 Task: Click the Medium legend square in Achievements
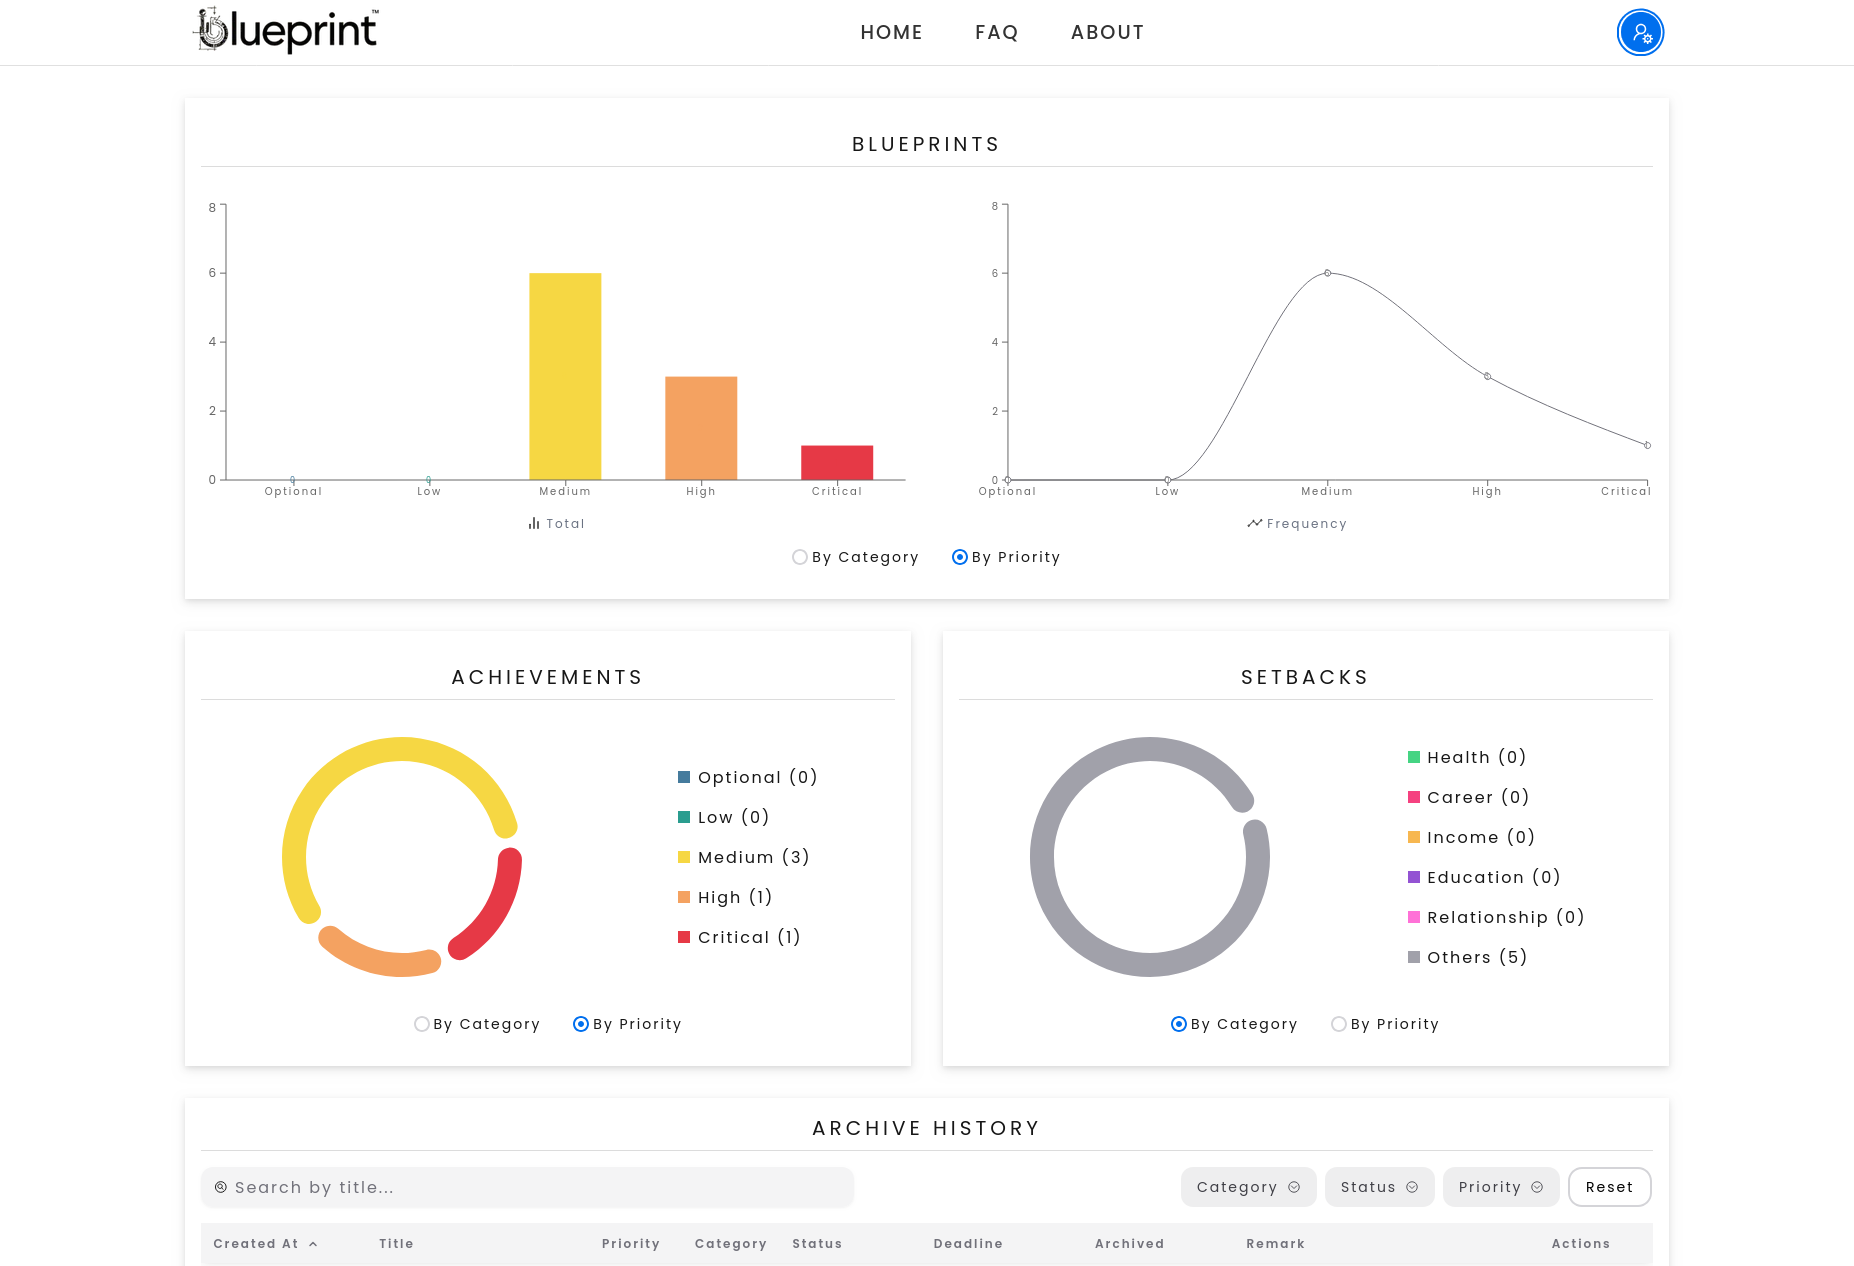point(684,857)
